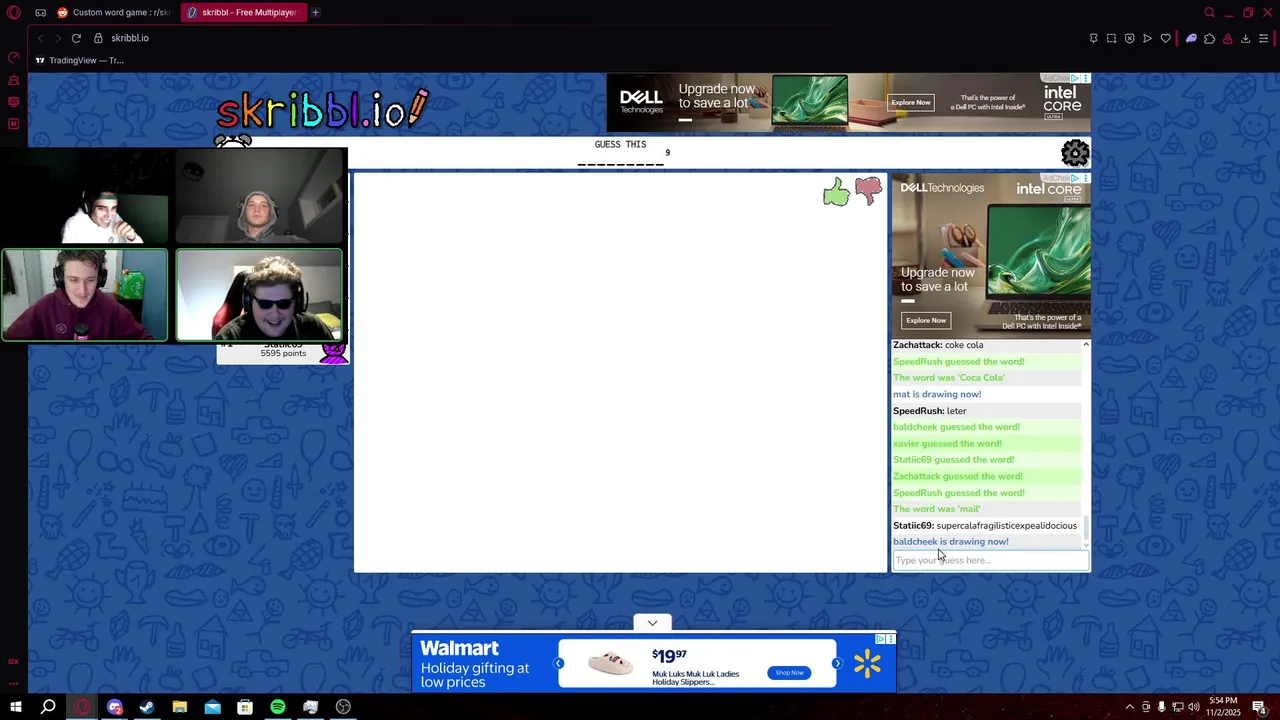Open the purple Aria AI icon
This screenshot has height=720, width=1280.
pos(1191,38)
